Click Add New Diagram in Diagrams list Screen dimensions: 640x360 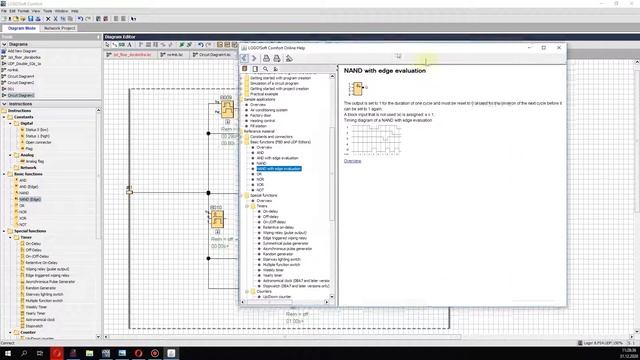click(x=22, y=51)
